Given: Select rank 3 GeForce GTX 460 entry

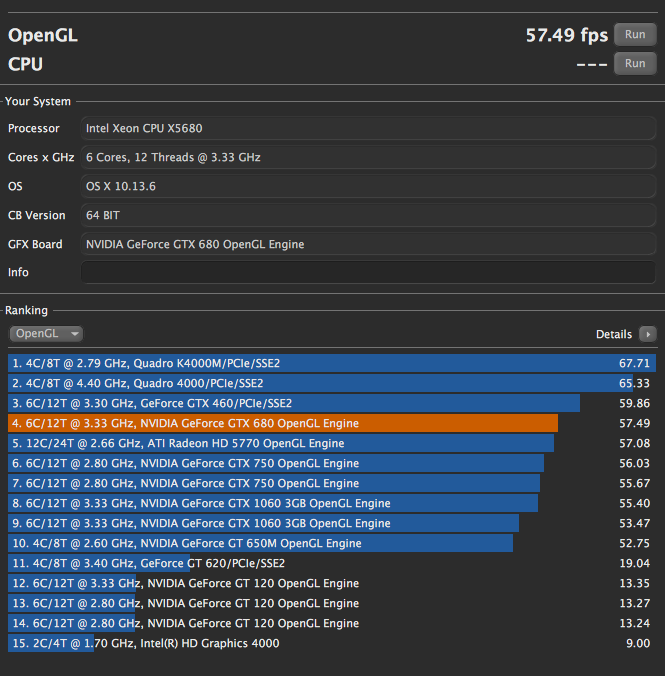Looking at the screenshot, I should click(x=332, y=403).
